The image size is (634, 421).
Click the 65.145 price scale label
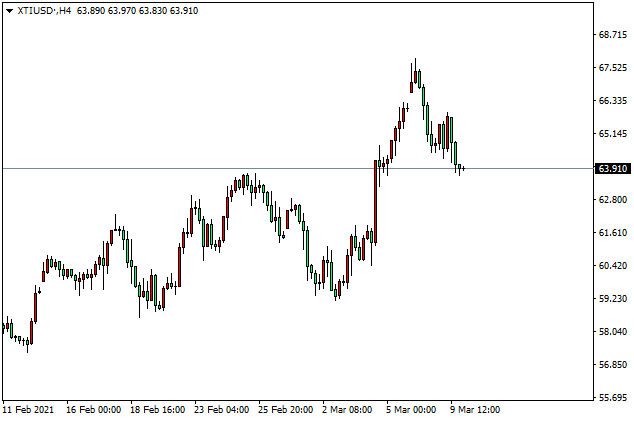coord(613,134)
